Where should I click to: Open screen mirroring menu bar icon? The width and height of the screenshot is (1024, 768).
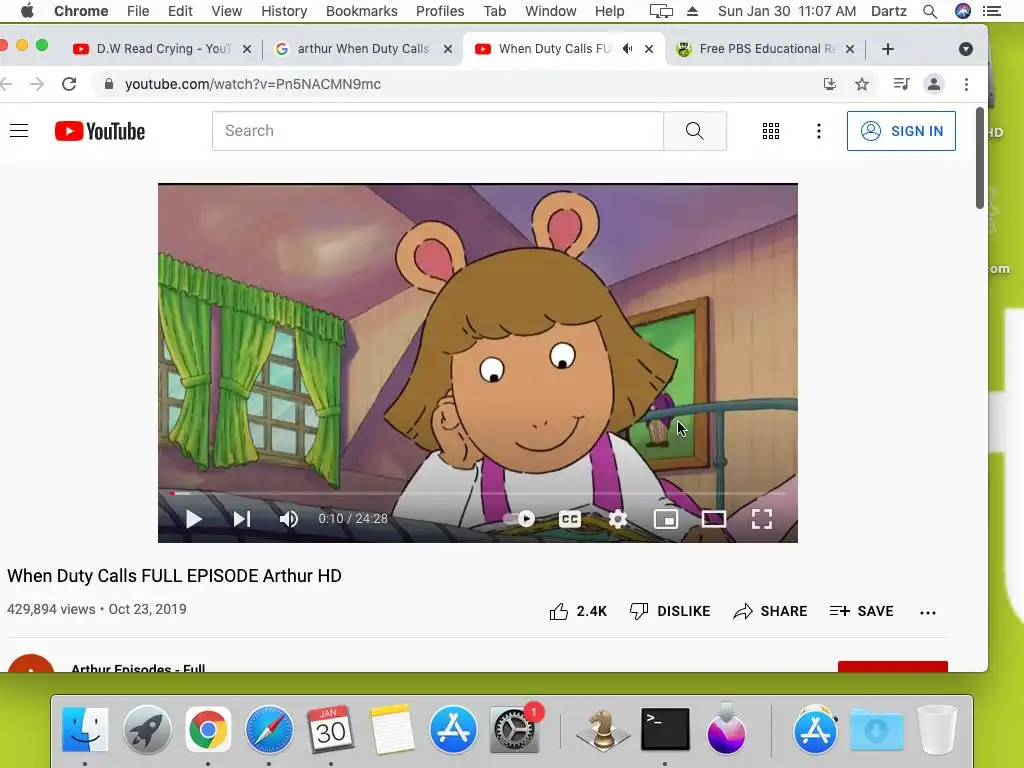(661, 11)
